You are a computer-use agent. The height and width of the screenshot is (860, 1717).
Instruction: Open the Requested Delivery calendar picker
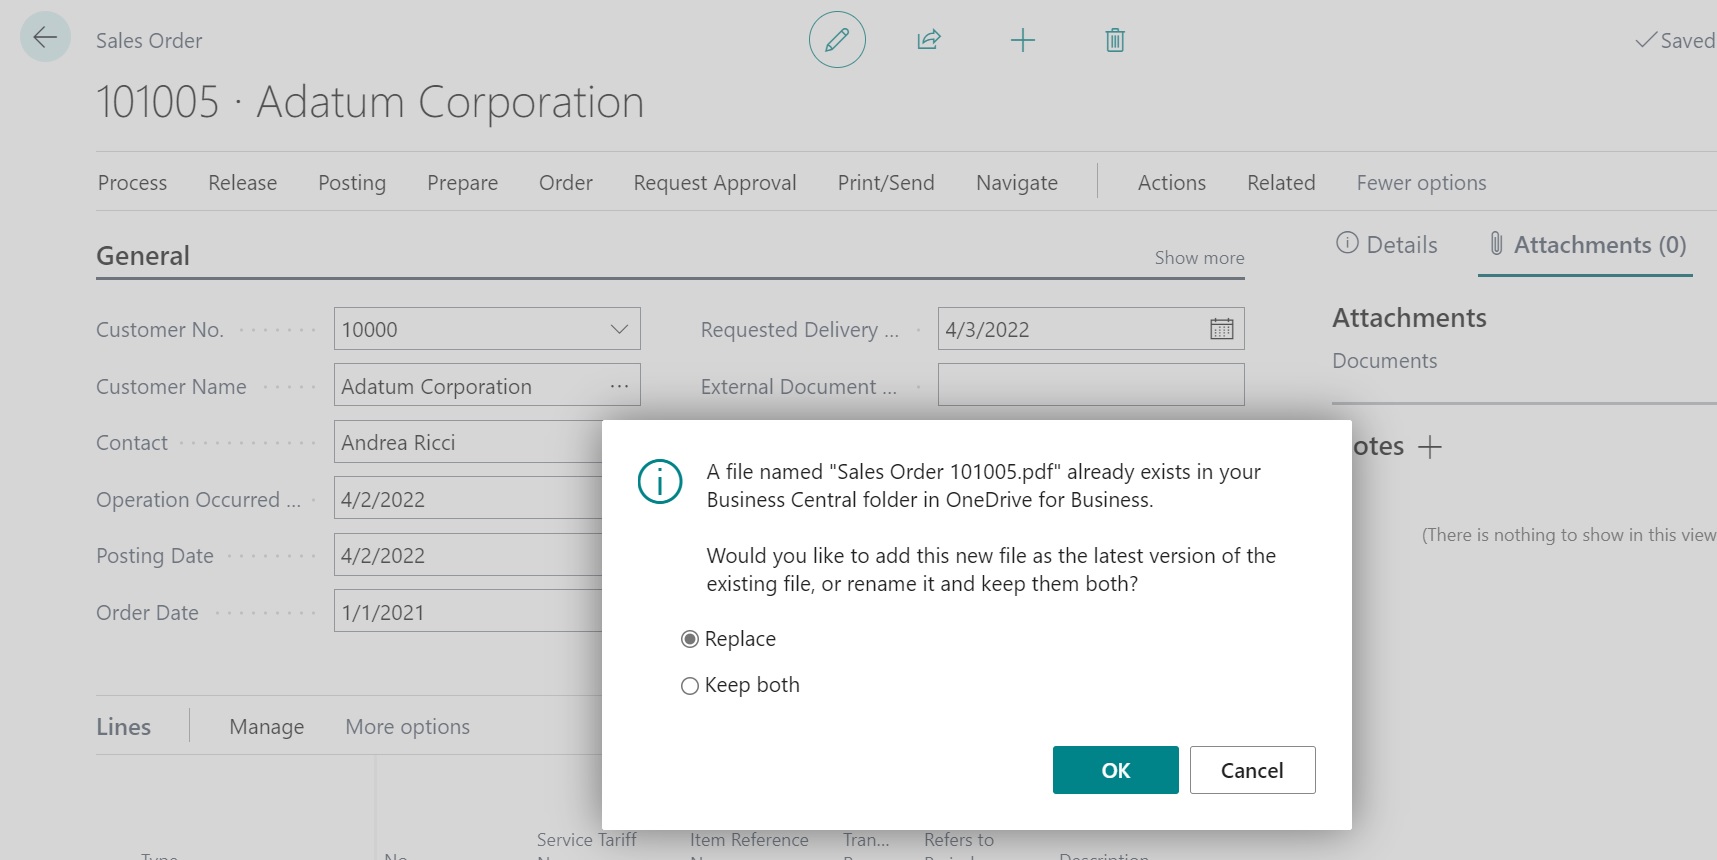pyautogui.click(x=1221, y=329)
